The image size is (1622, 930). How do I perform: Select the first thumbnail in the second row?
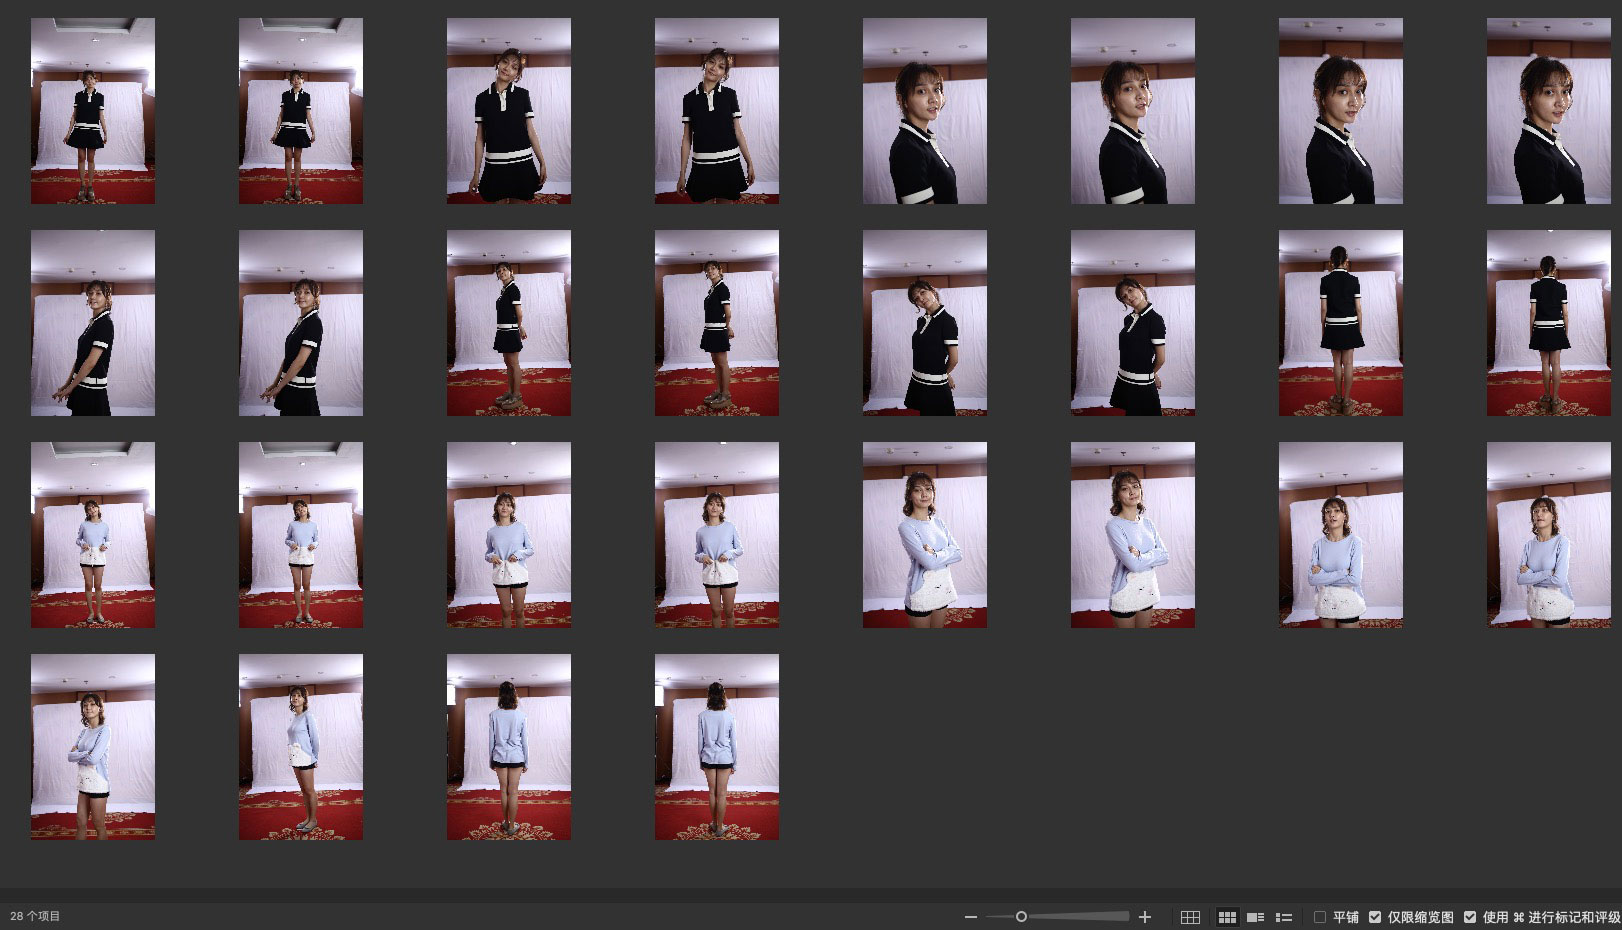pos(93,323)
